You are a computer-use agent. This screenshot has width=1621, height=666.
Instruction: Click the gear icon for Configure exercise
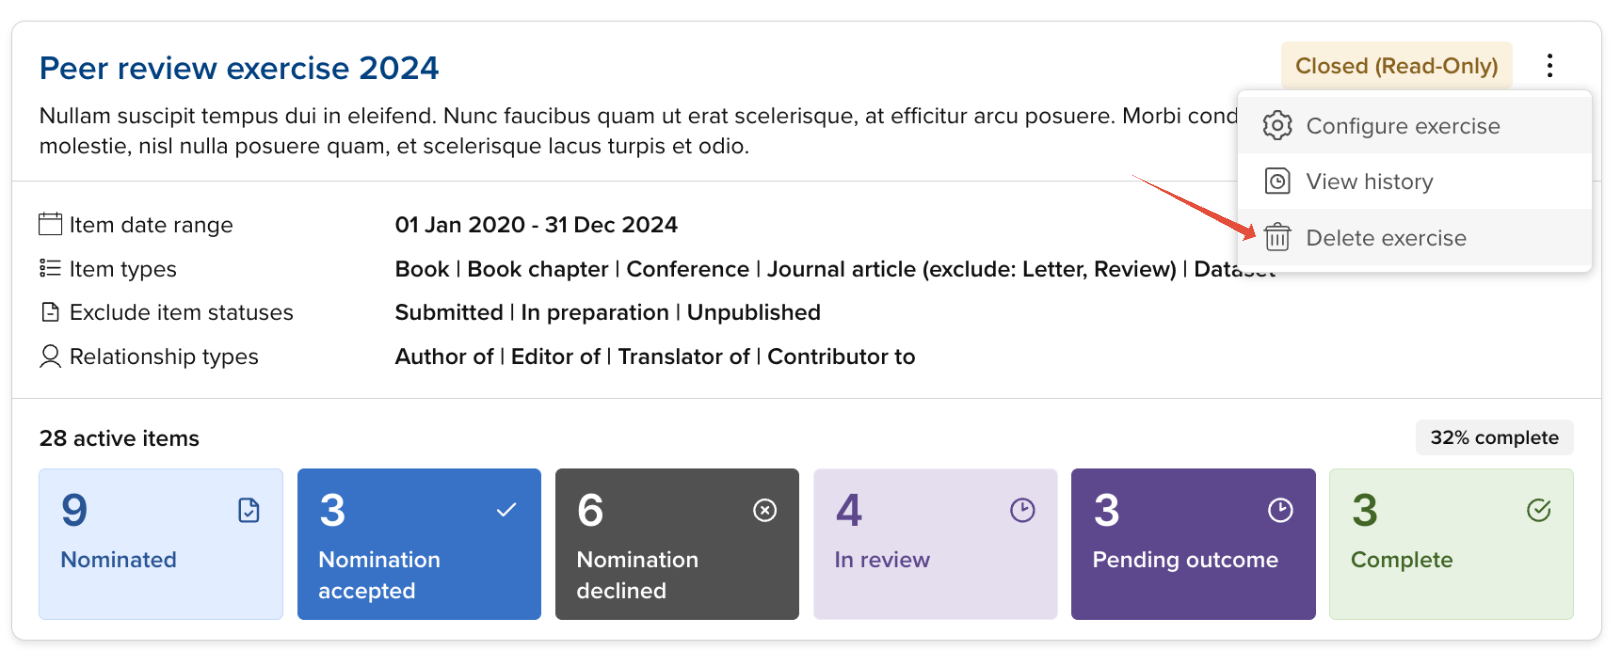coord(1277,126)
